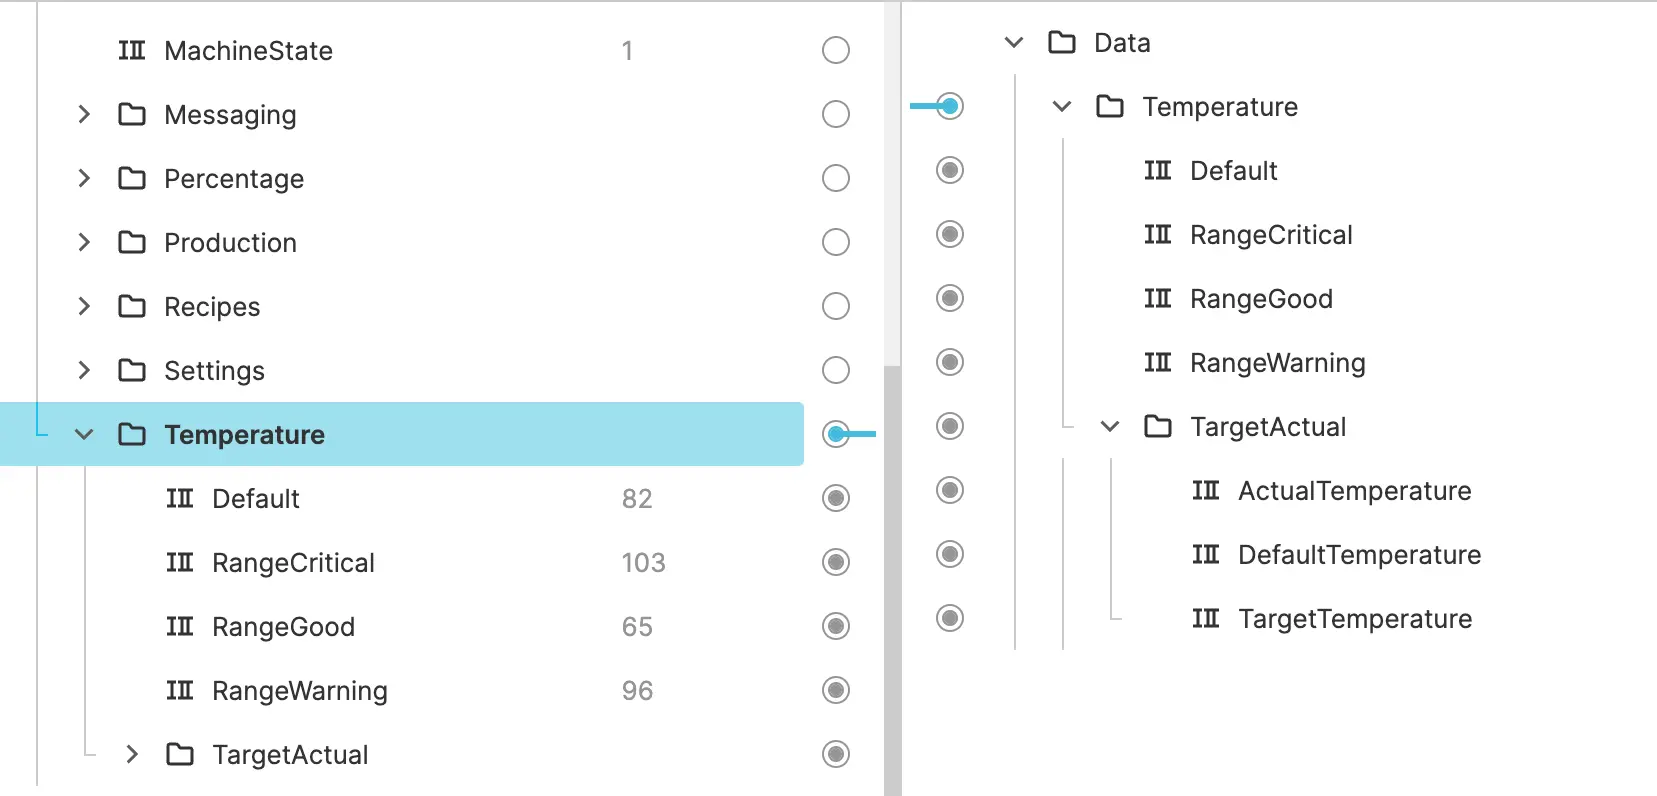Click the left panel vertical scrollbar
This screenshot has width=1657, height=796.
point(892,580)
